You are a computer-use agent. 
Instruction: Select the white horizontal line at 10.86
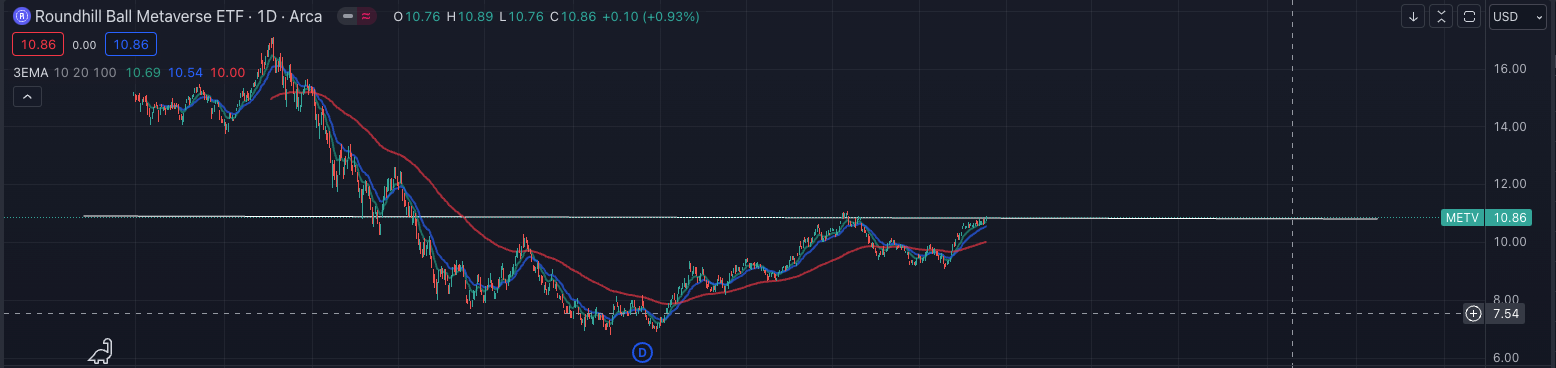coord(730,217)
